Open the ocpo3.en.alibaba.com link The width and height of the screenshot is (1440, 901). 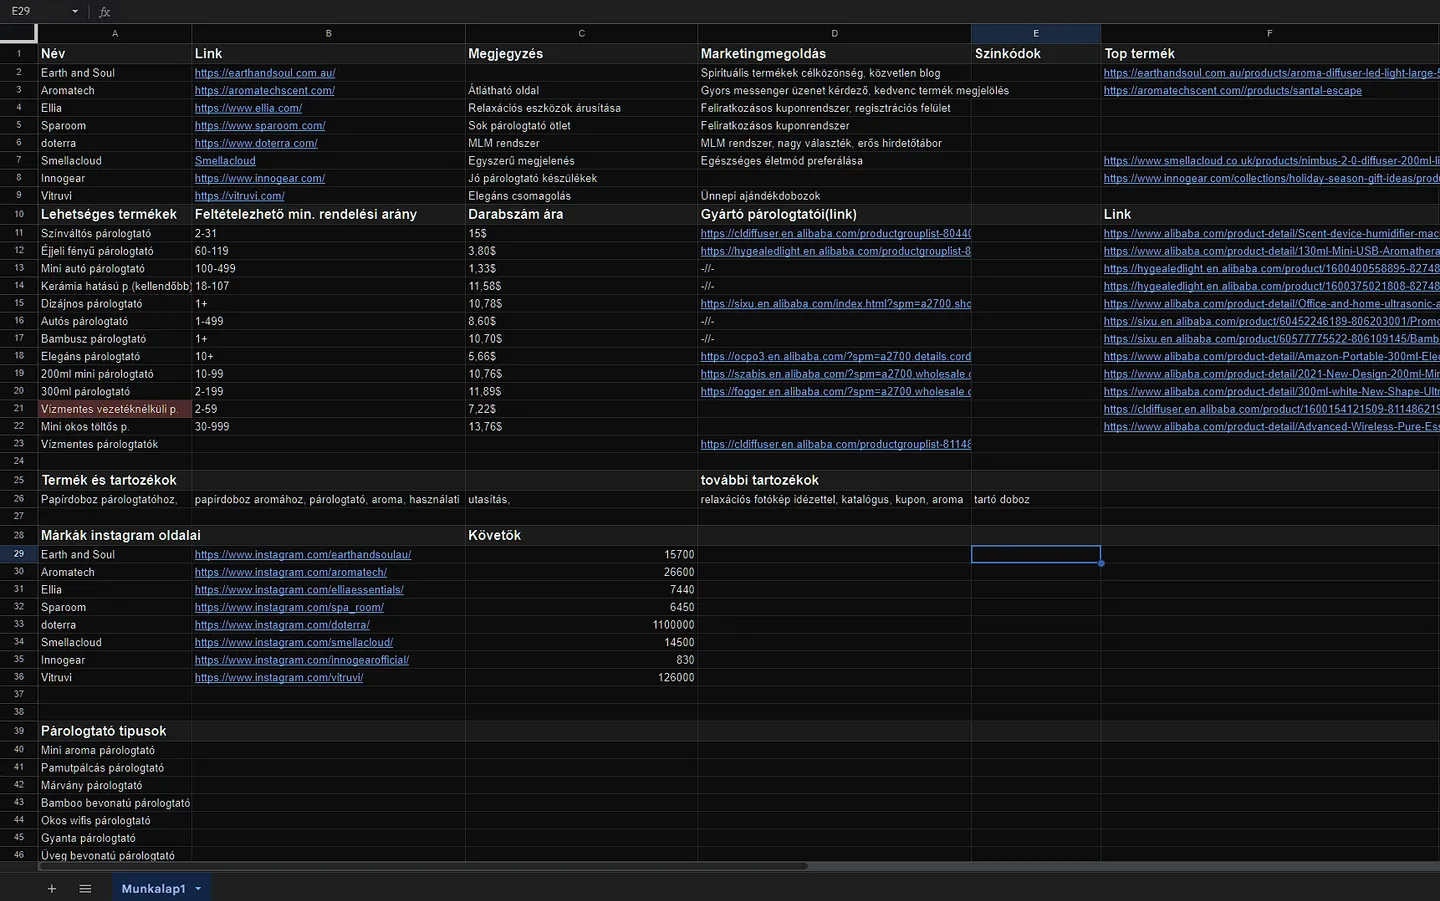pyautogui.click(x=835, y=357)
